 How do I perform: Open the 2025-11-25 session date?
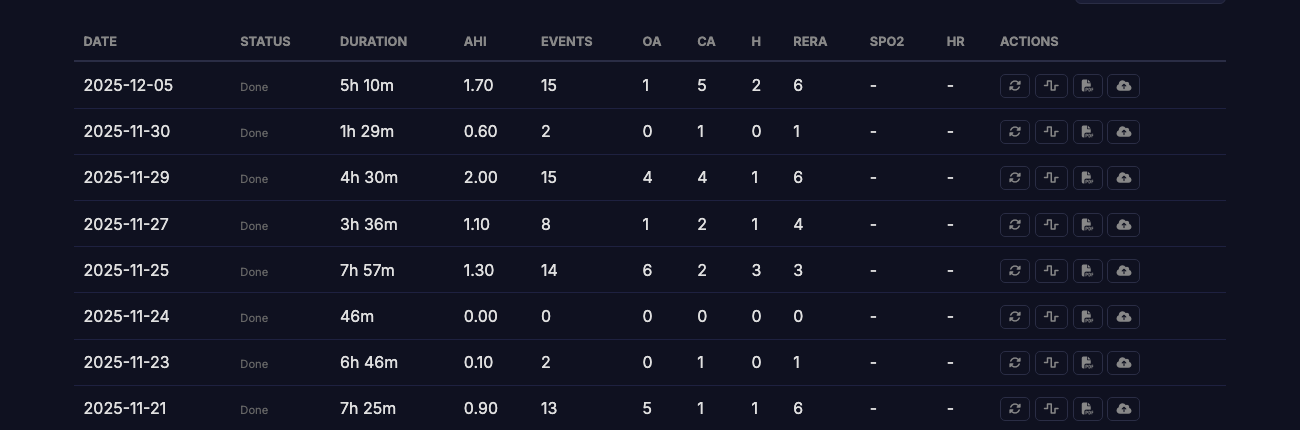pos(127,270)
